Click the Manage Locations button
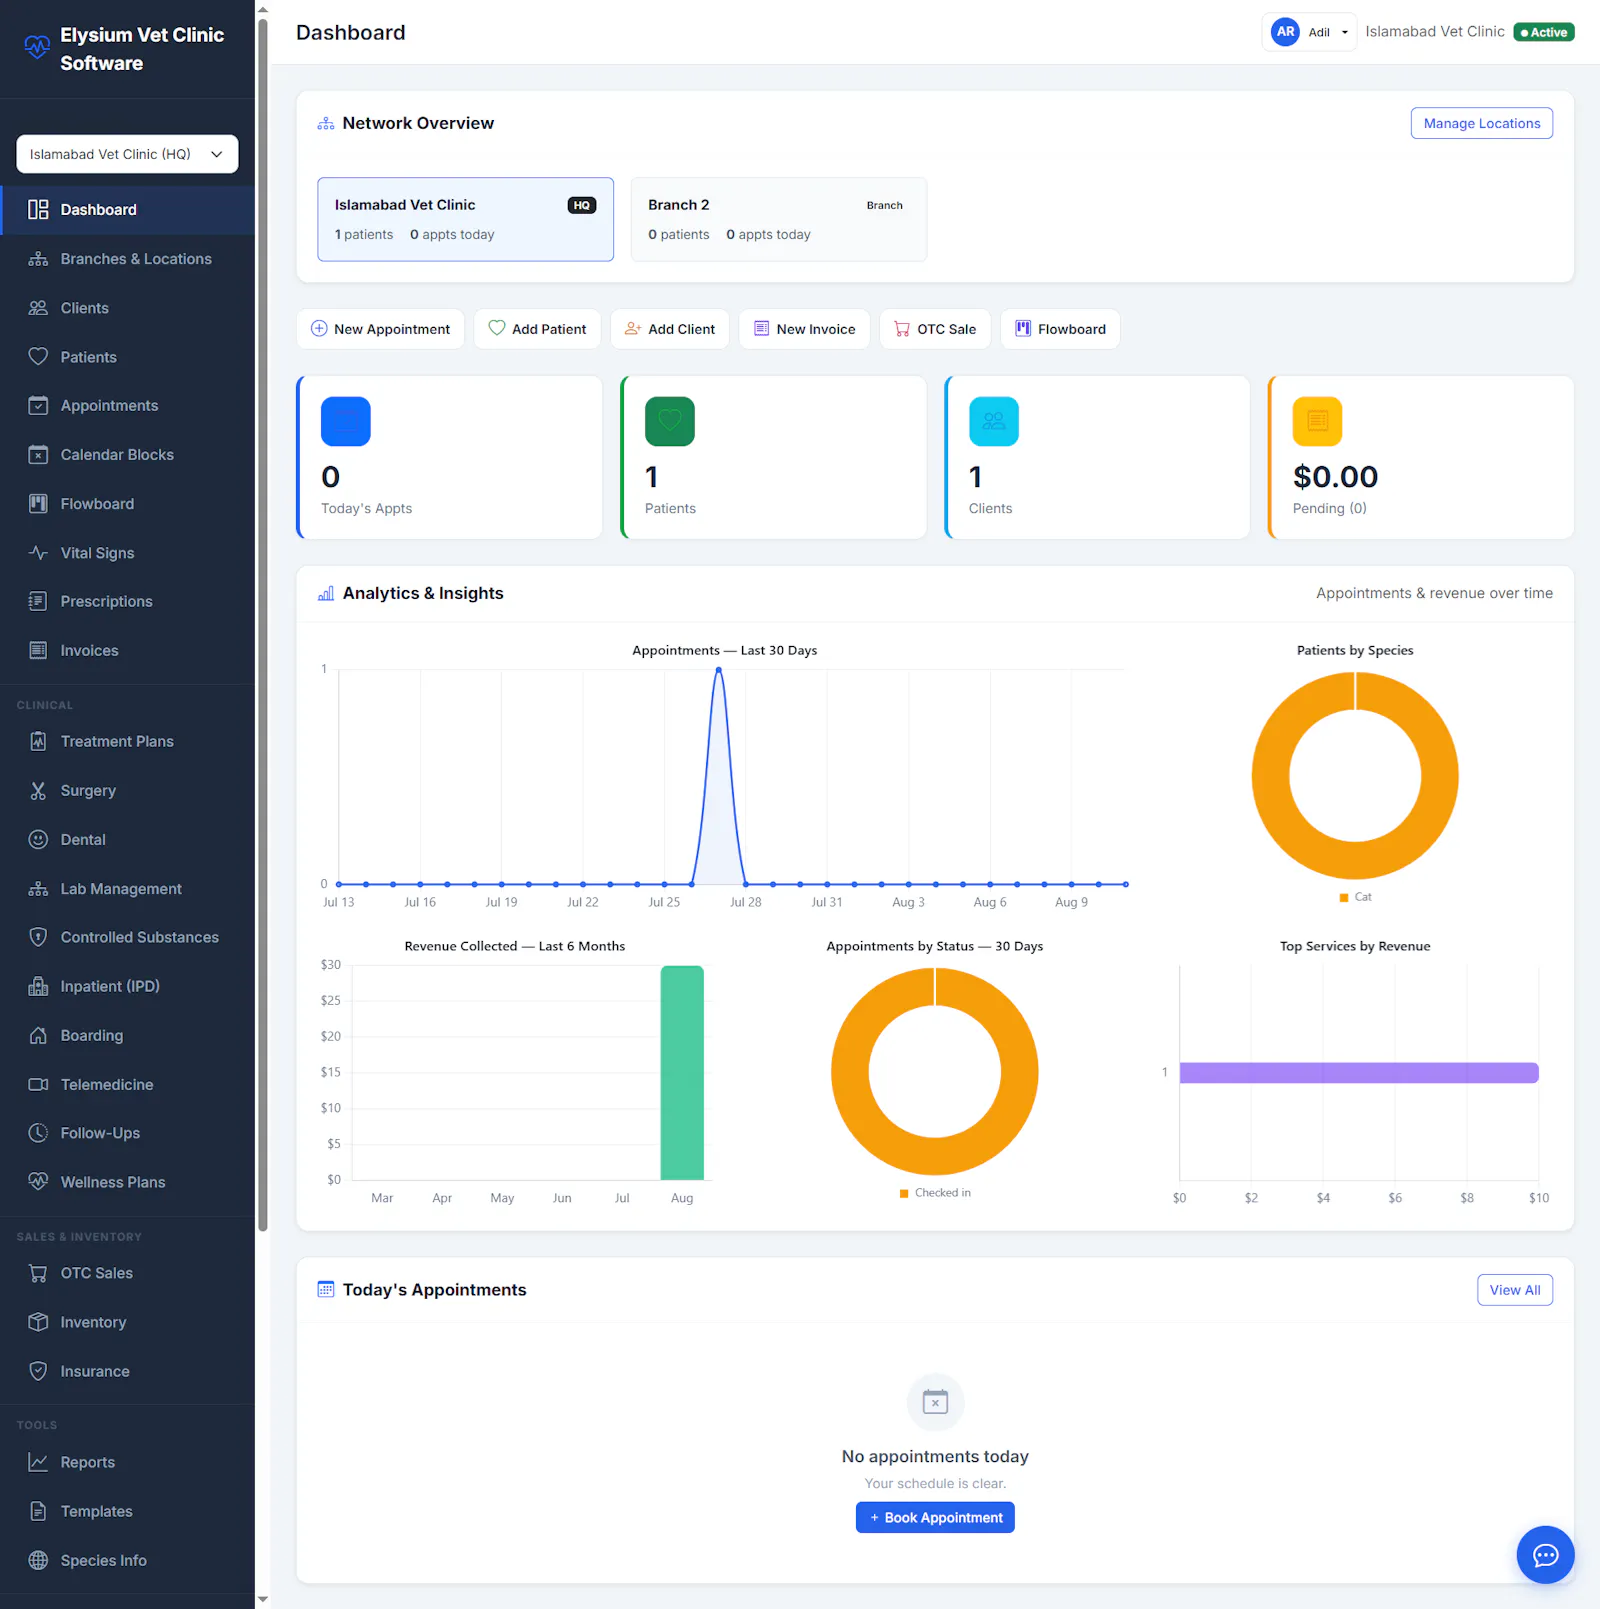 point(1481,123)
